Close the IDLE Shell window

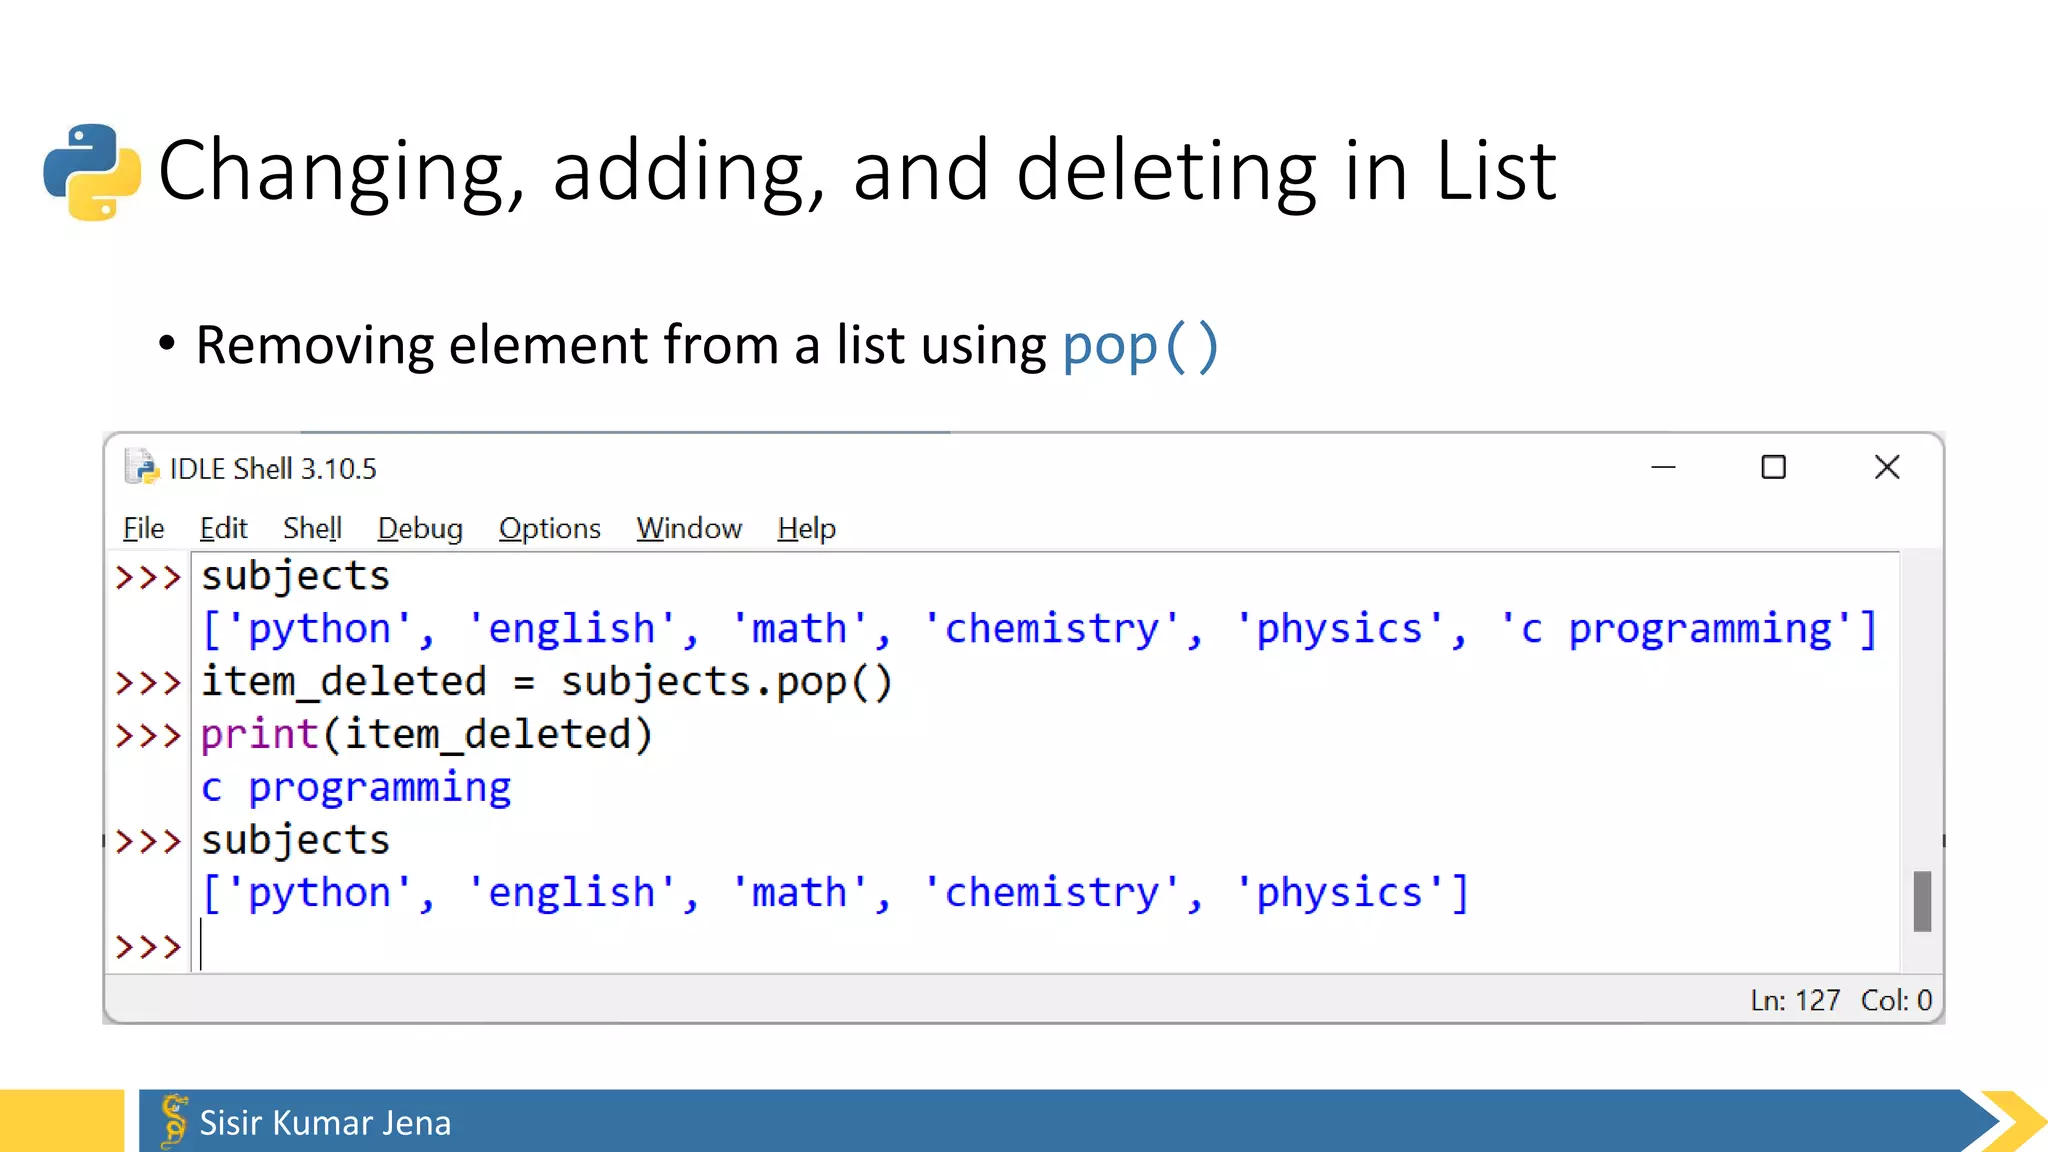click(x=1887, y=467)
